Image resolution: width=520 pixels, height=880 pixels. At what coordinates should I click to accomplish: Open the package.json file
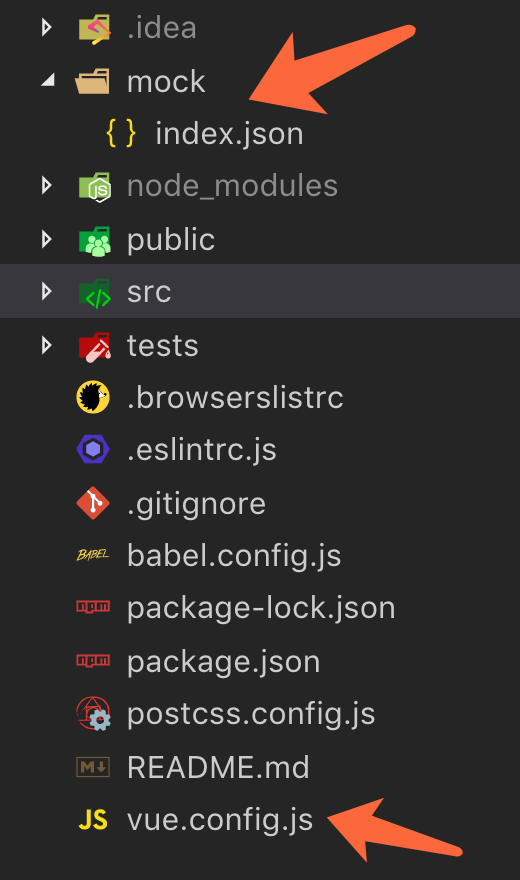tap(223, 662)
